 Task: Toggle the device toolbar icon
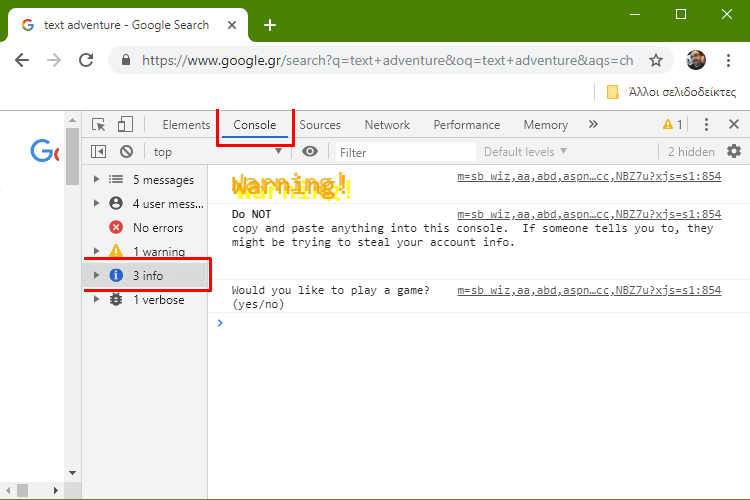(125, 124)
